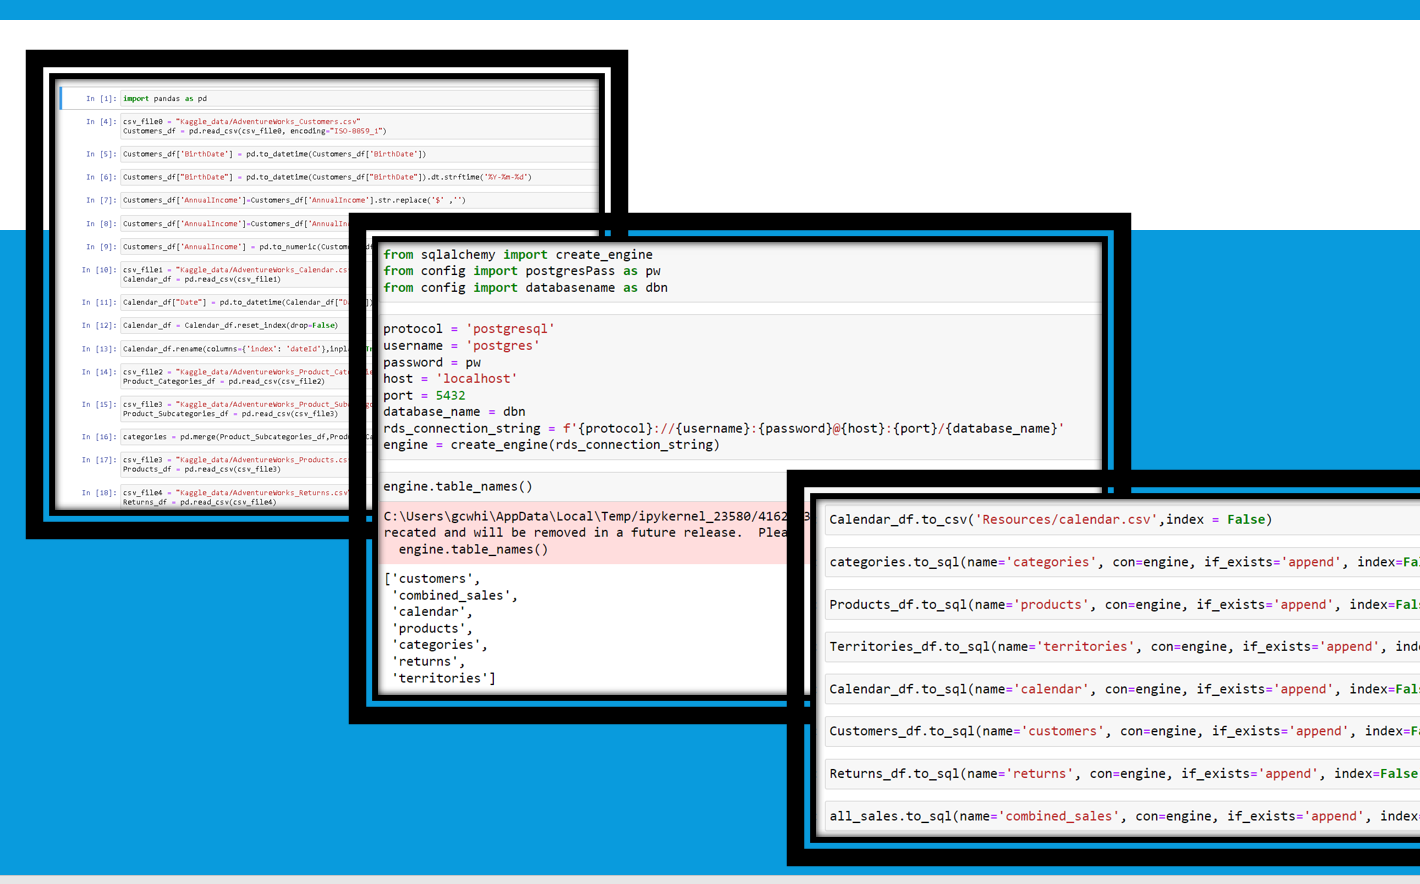Select the Calendar_df.to_csv cell

tap(1121, 520)
